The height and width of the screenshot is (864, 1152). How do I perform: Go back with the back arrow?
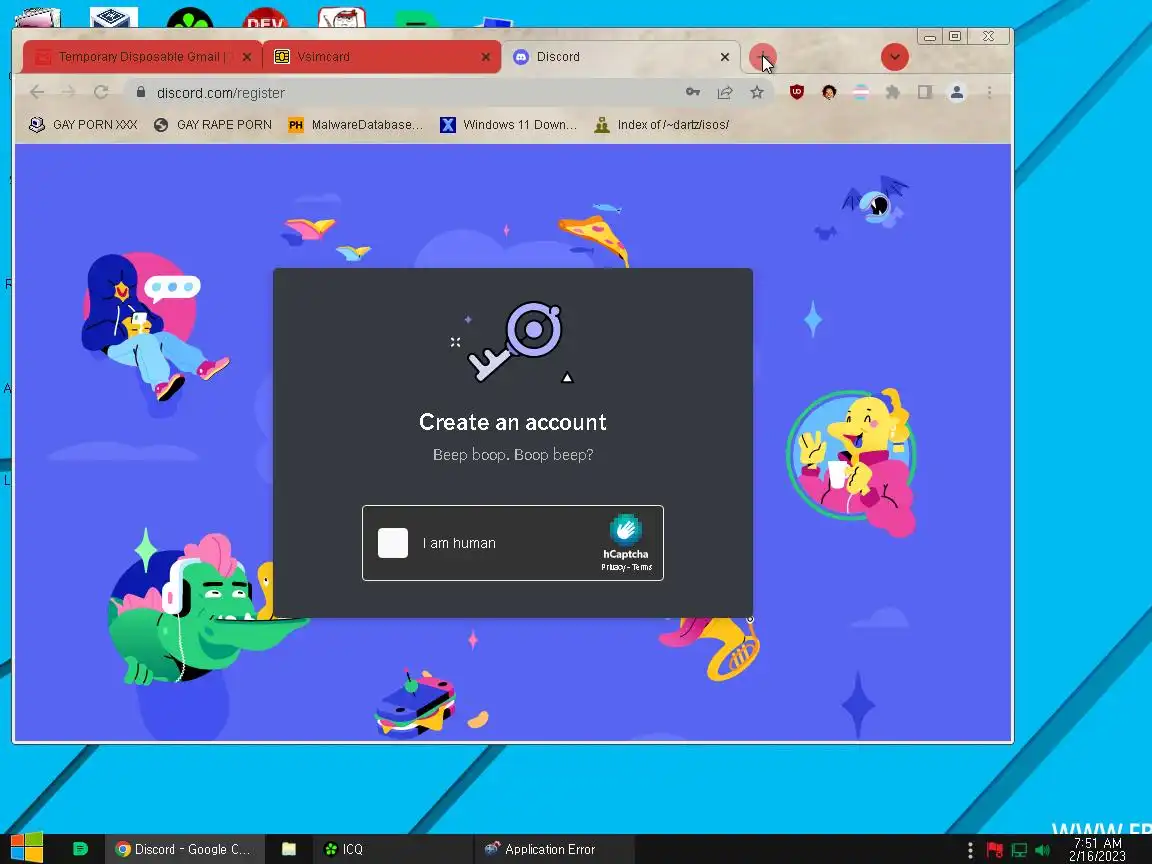(x=37, y=92)
